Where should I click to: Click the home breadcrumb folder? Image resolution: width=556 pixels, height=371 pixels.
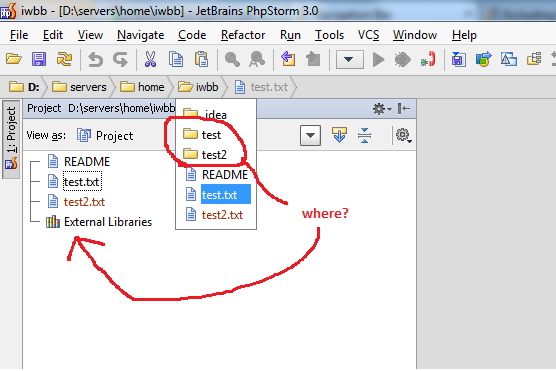click(x=142, y=87)
